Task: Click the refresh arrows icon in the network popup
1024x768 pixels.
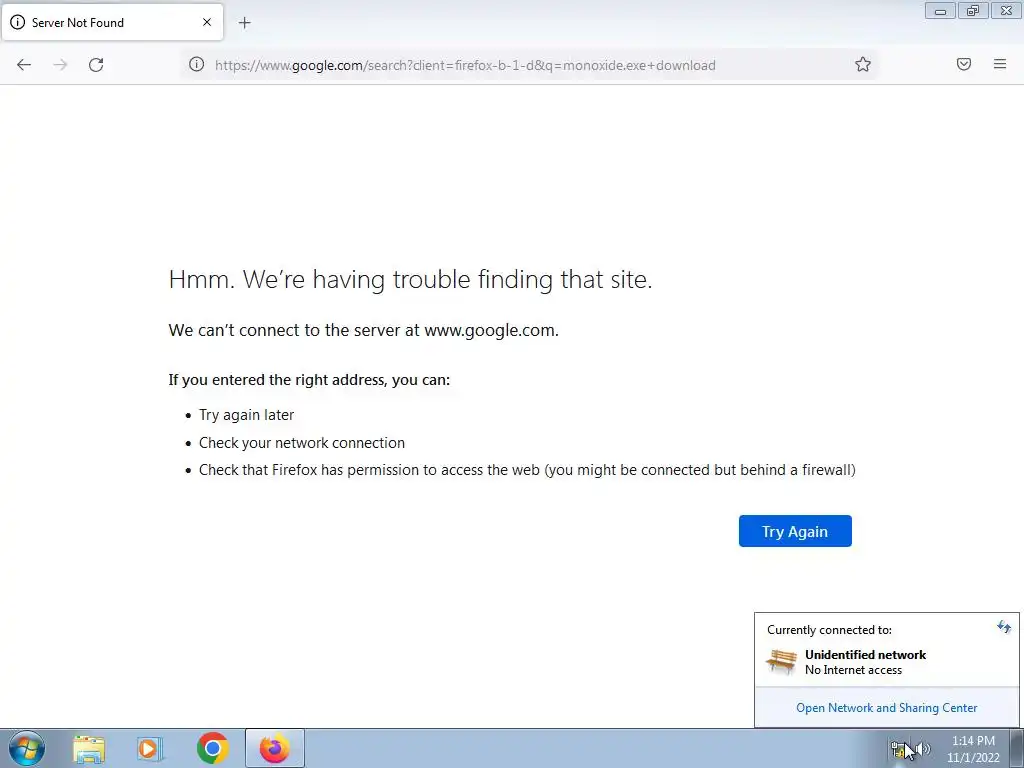Action: point(1004,628)
